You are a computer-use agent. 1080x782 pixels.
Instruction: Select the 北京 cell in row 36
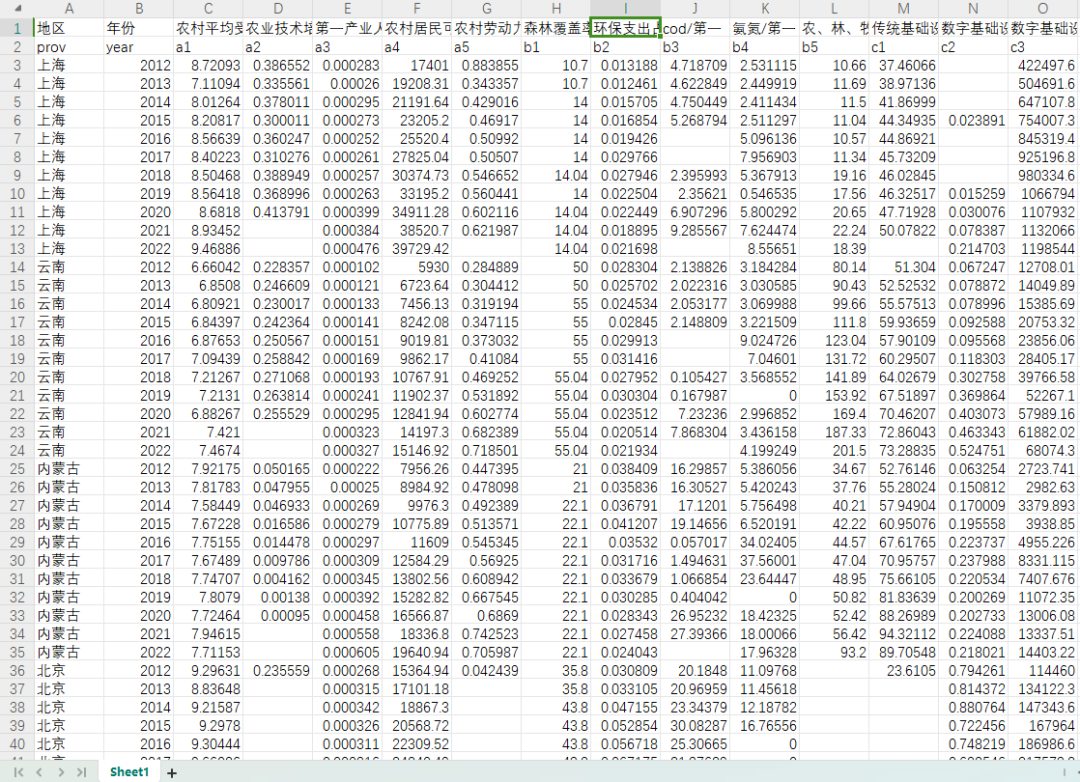click(x=69, y=669)
